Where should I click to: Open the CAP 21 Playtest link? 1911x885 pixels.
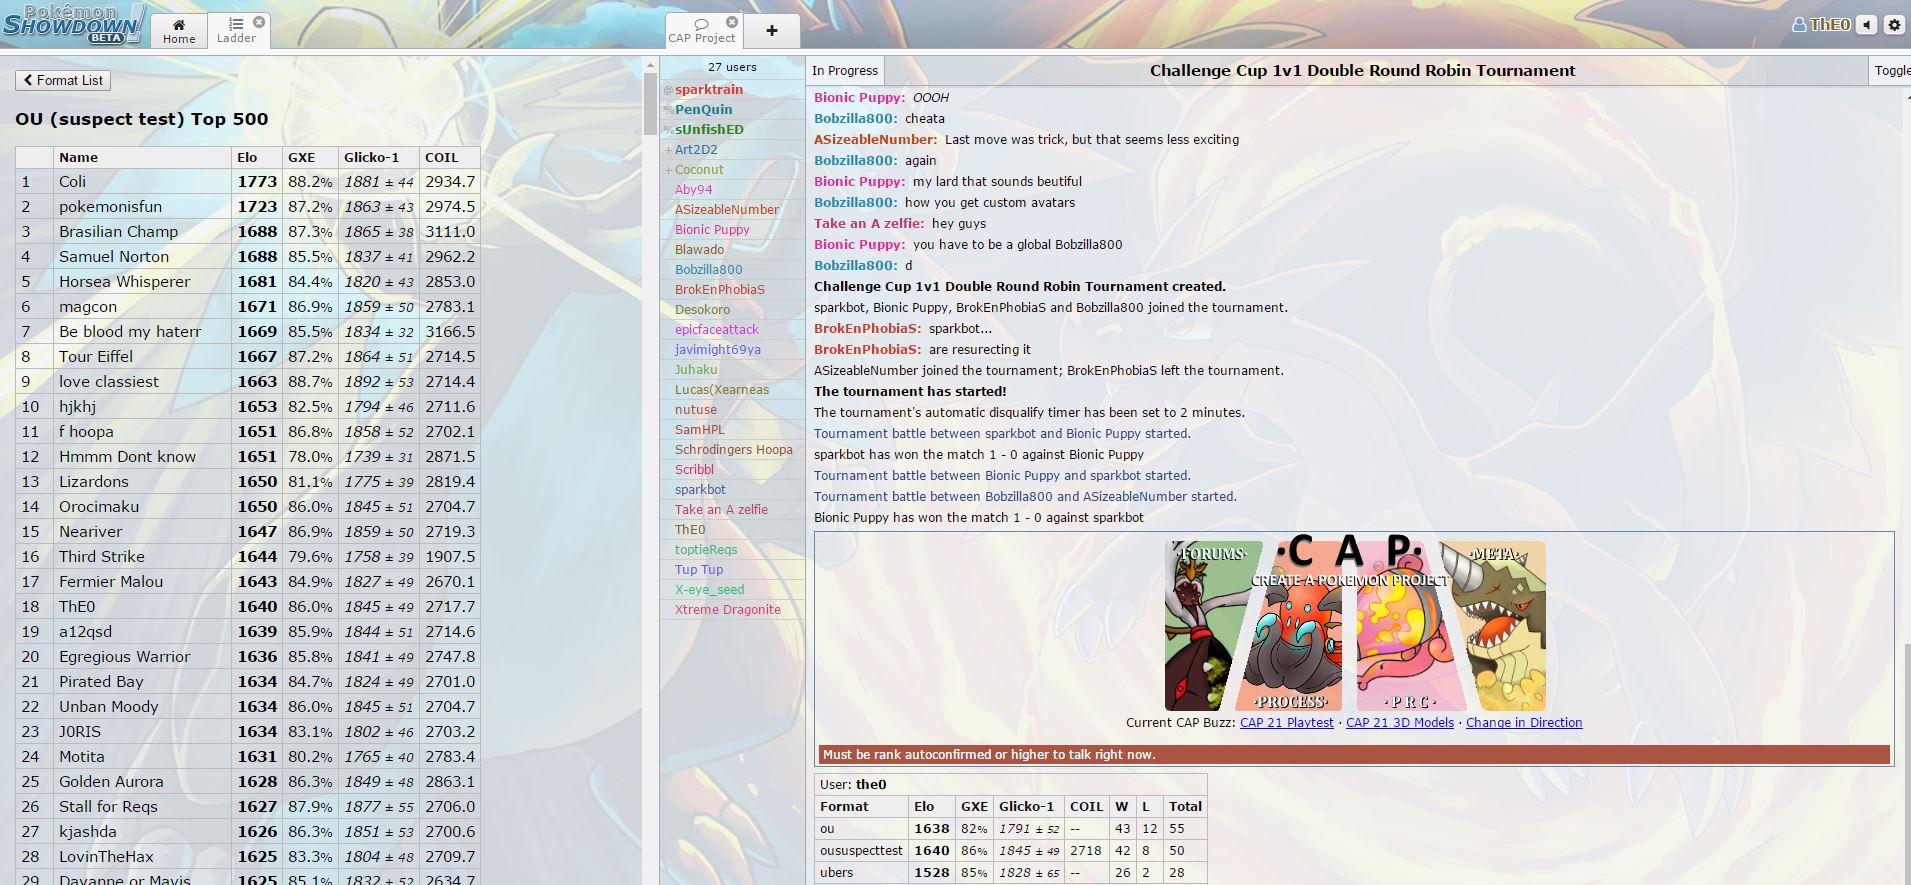click(x=1286, y=723)
